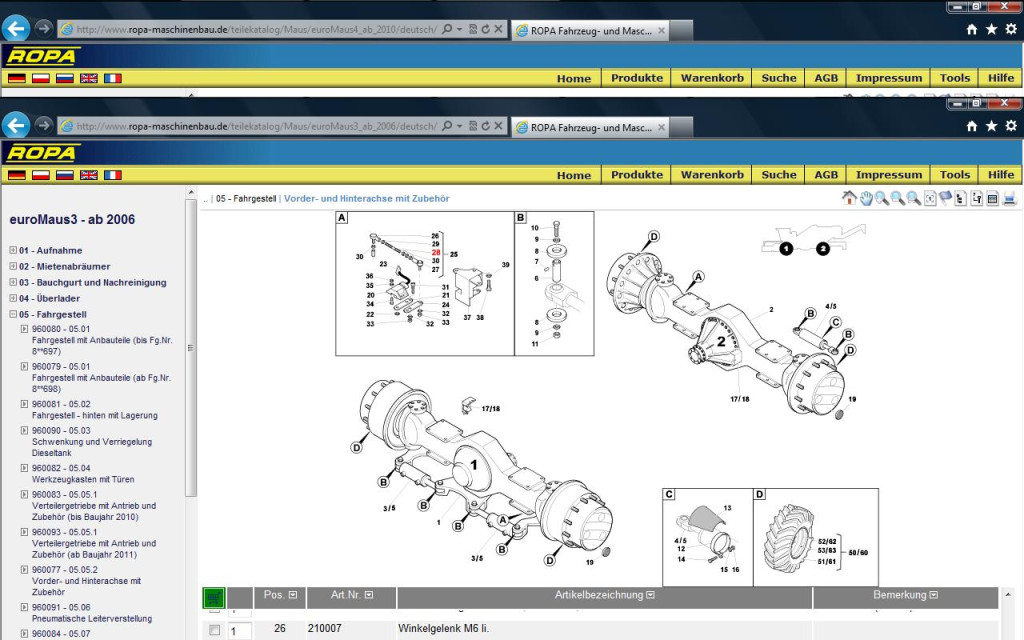Expand the 01 - Aufnahme tree node
This screenshot has width=1024, height=640.
click(x=13, y=250)
